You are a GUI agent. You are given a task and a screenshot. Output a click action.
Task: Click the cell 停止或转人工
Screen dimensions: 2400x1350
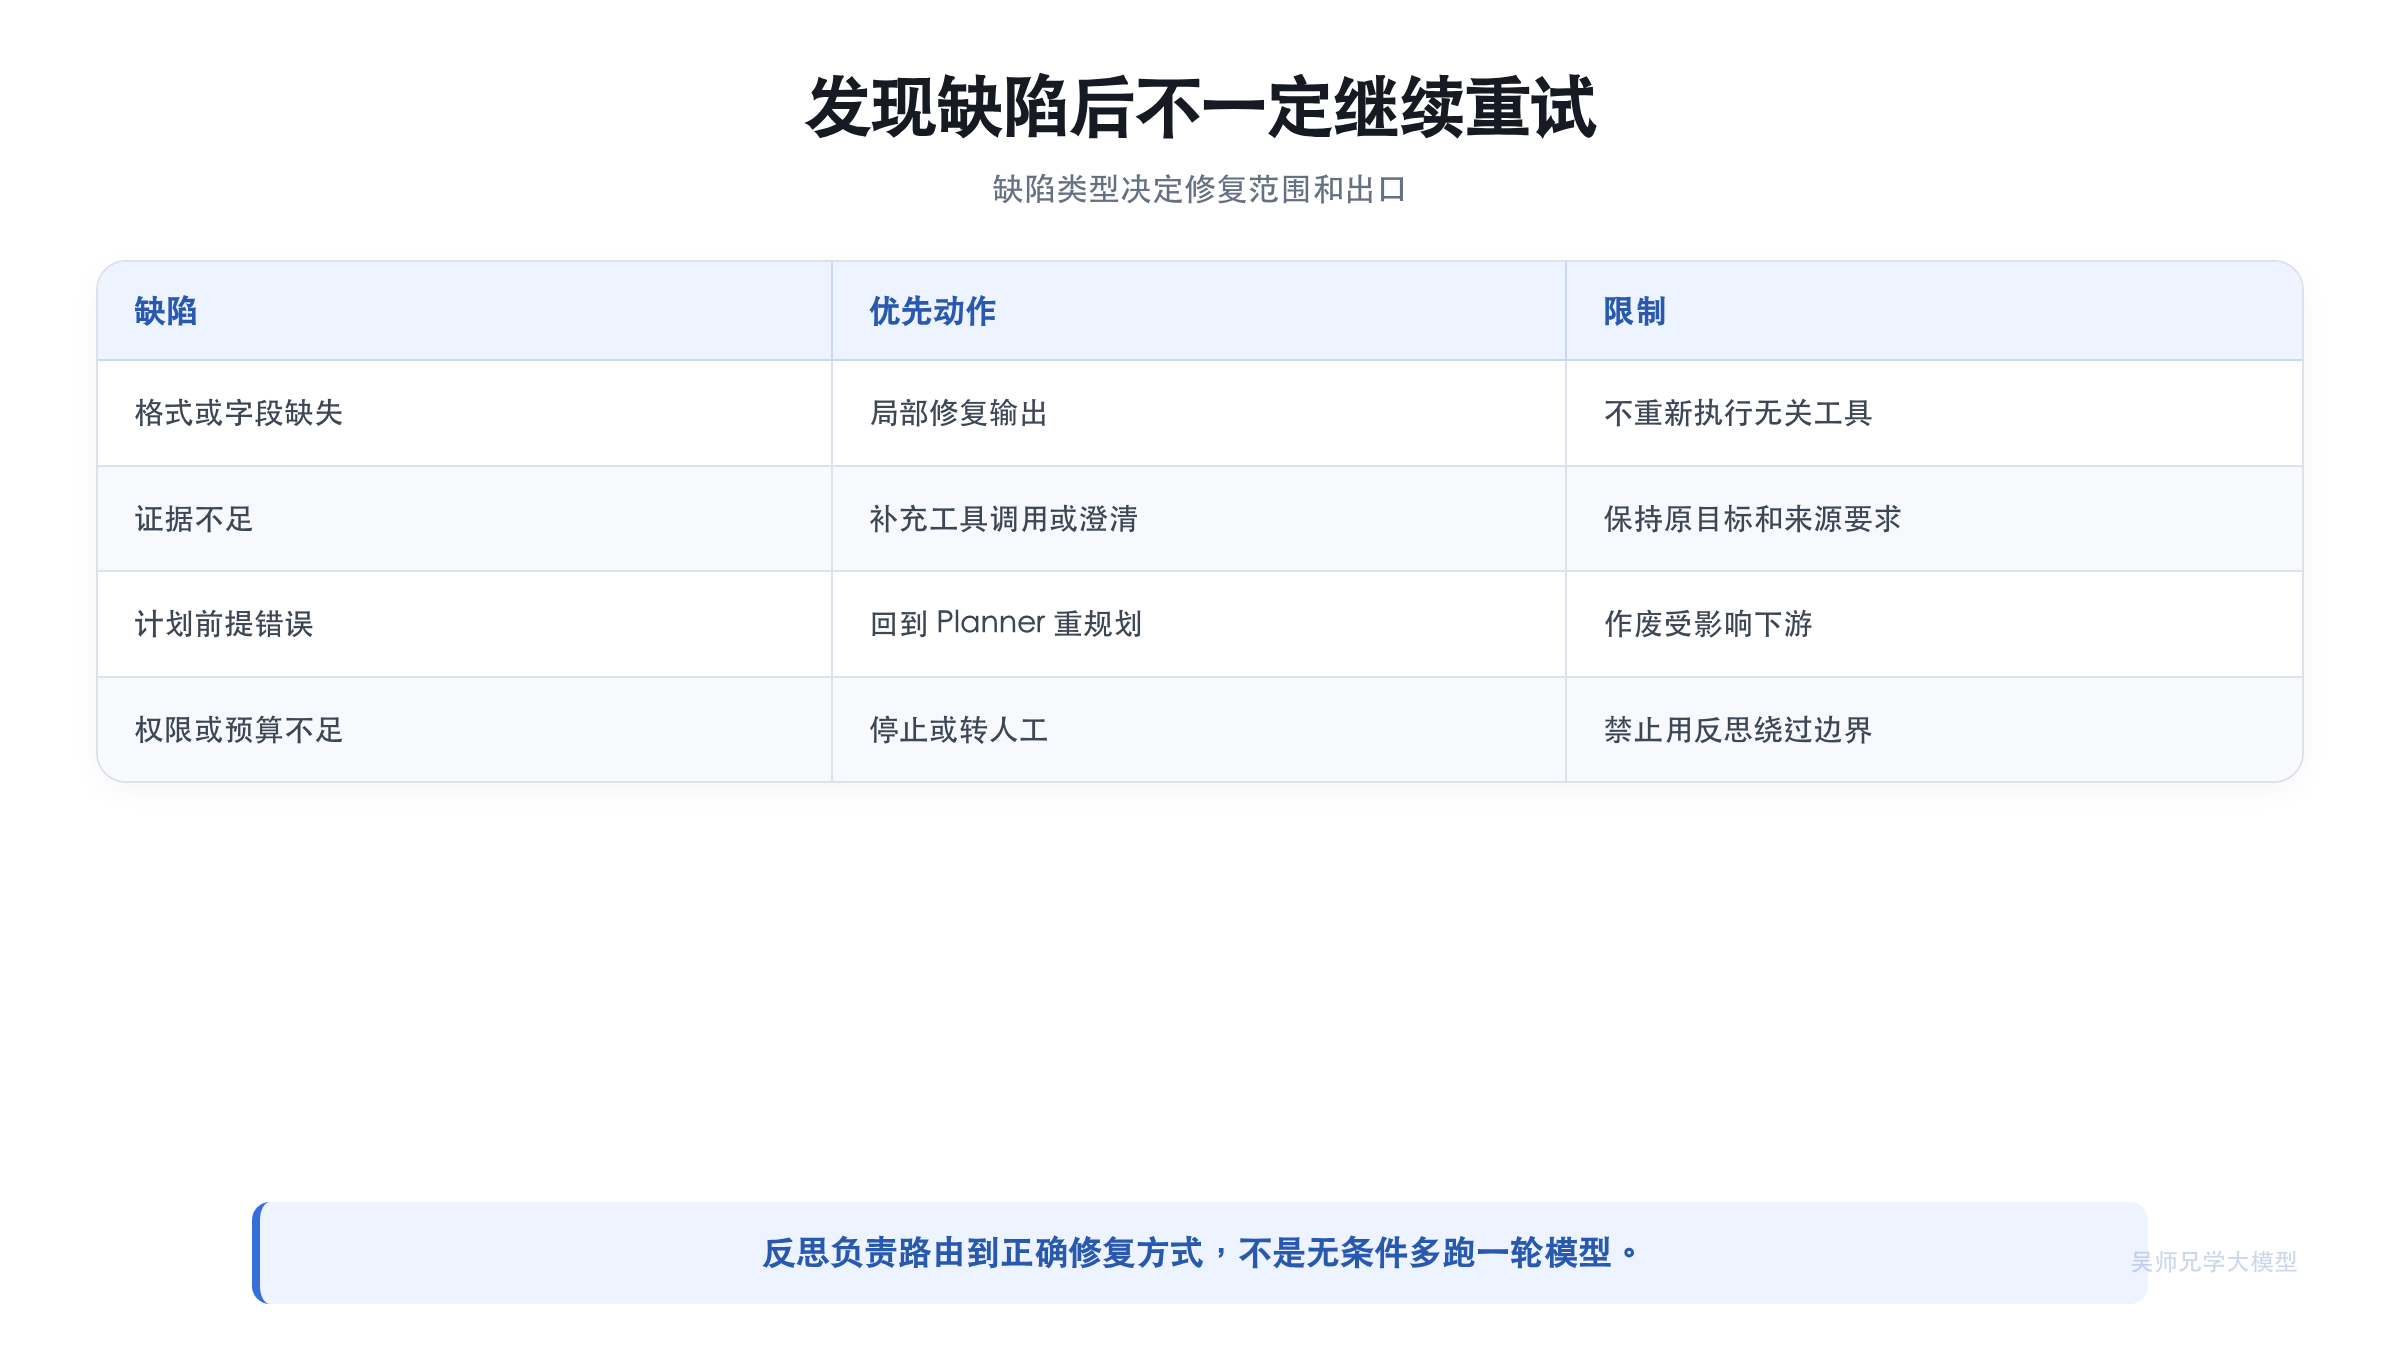point(1199,730)
